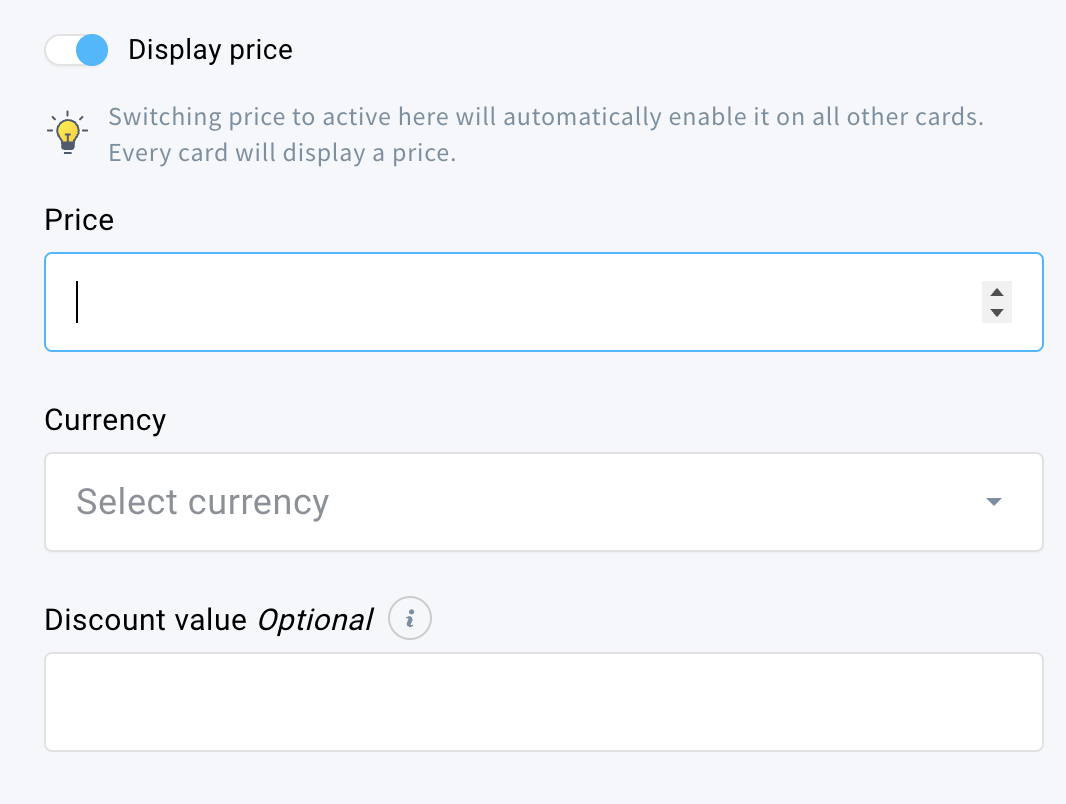Viewport: 1066px width, 804px height.
Task: Increase price with the up arrow
Action: (x=996, y=292)
